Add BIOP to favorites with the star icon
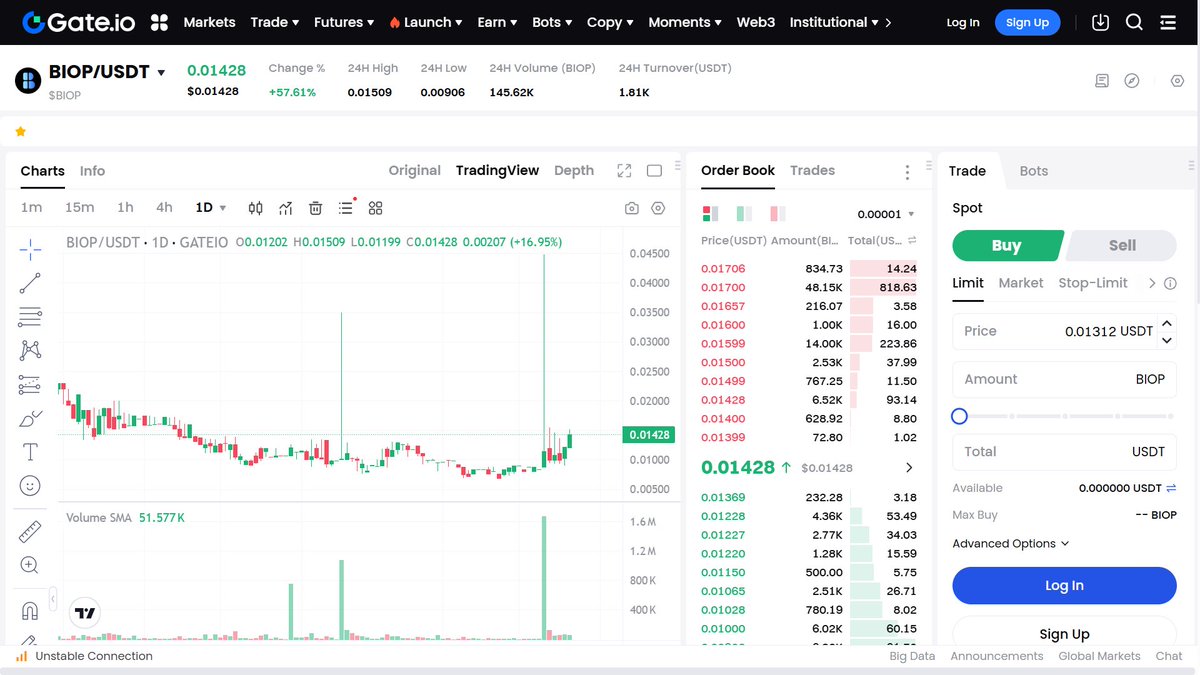 coord(20,131)
